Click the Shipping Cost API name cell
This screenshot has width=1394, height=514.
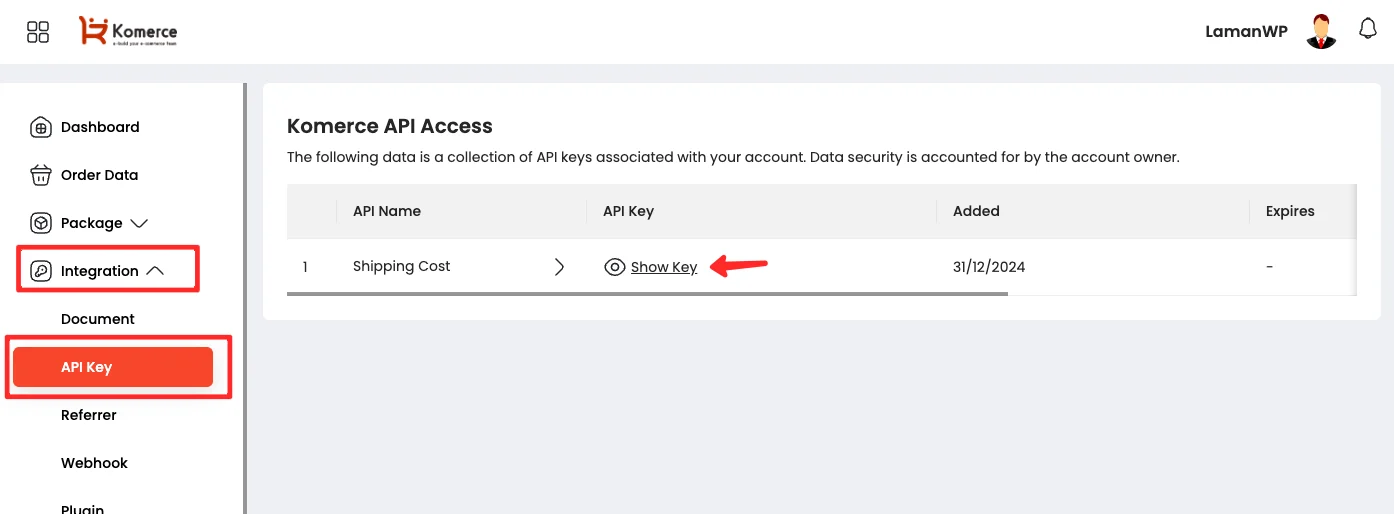[x=402, y=266]
